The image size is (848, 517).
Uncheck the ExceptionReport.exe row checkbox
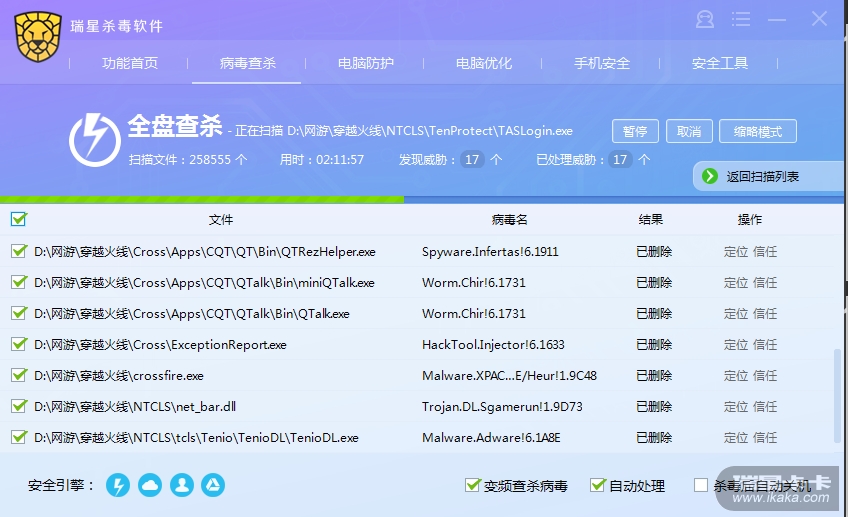click(x=19, y=344)
